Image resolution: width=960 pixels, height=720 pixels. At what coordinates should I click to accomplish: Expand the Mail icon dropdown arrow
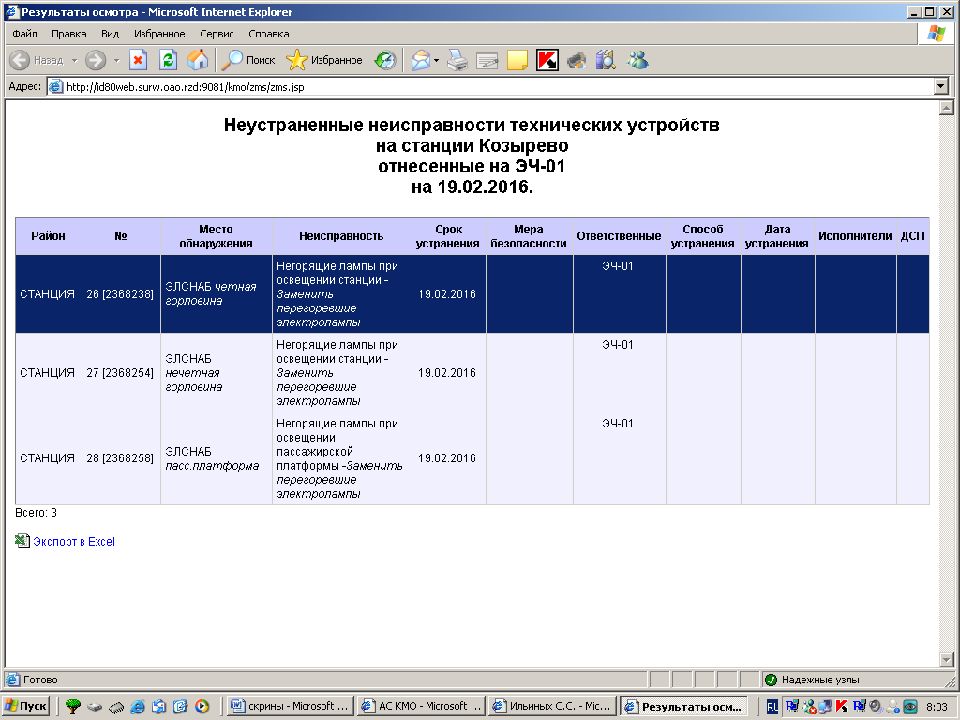[437, 60]
